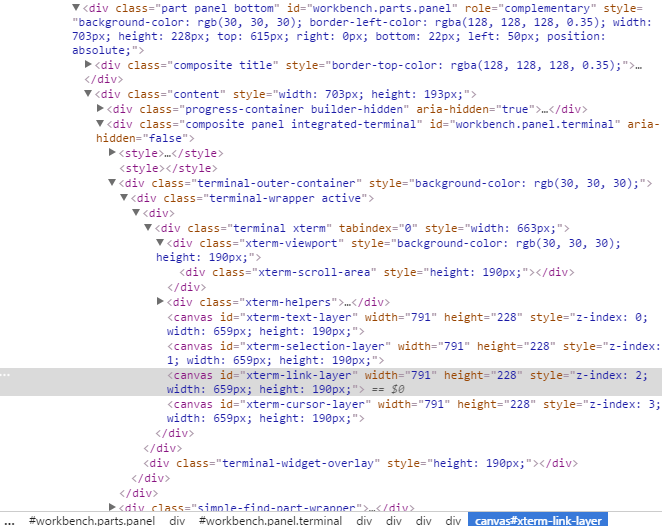Select the xterm-text-layer canvas element

point(407,324)
